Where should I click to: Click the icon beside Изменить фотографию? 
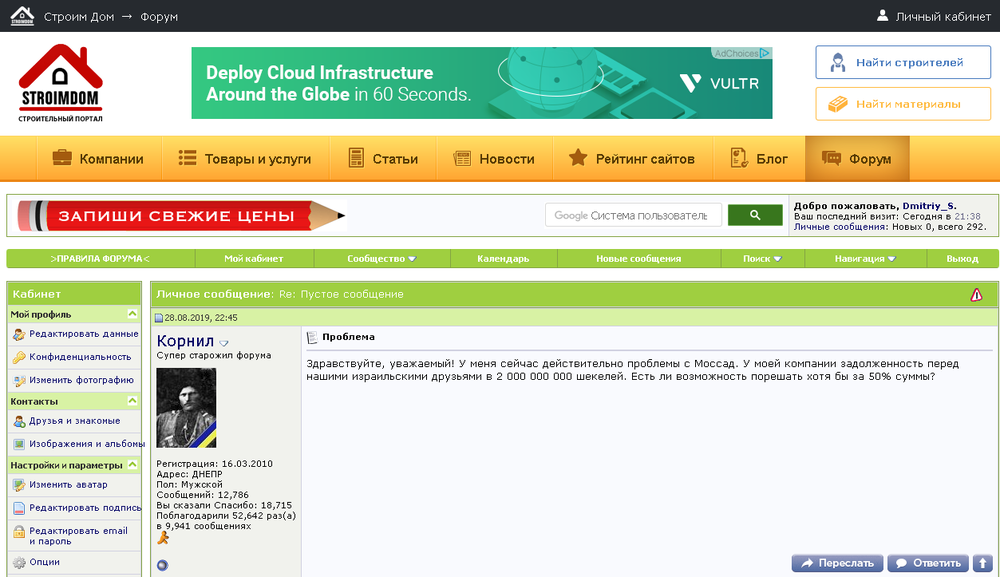(19, 381)
